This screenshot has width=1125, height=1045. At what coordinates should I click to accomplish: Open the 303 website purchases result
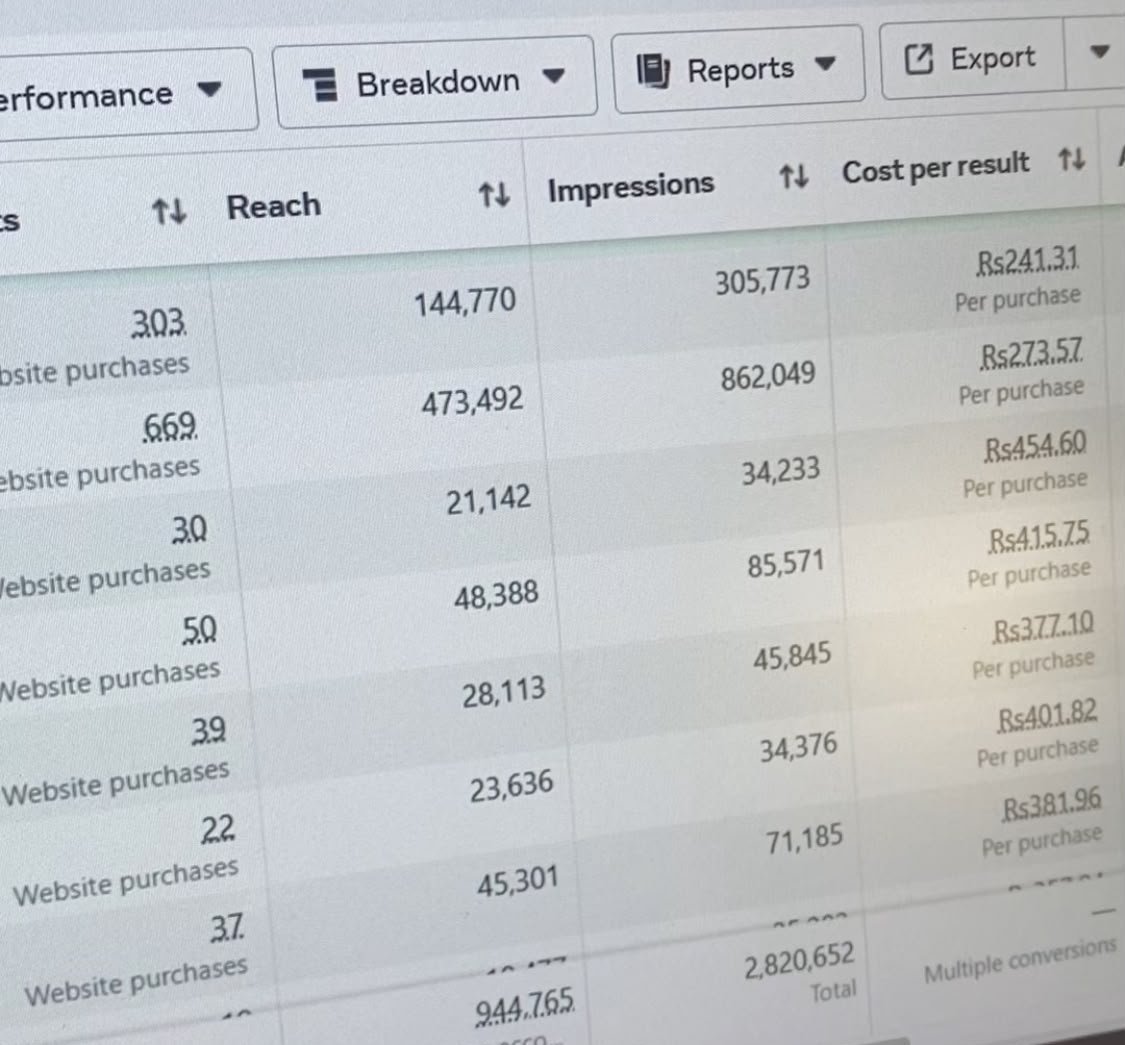[x=159, y=323]
